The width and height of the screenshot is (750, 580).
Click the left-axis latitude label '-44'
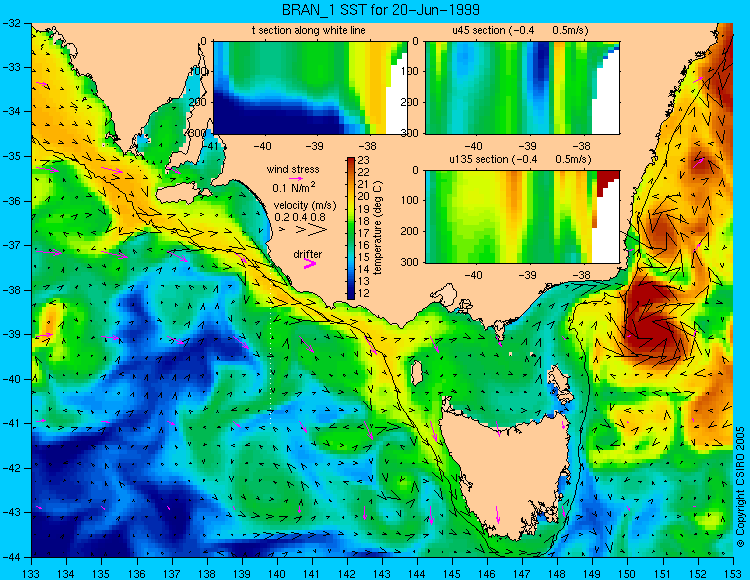[11, 557]
